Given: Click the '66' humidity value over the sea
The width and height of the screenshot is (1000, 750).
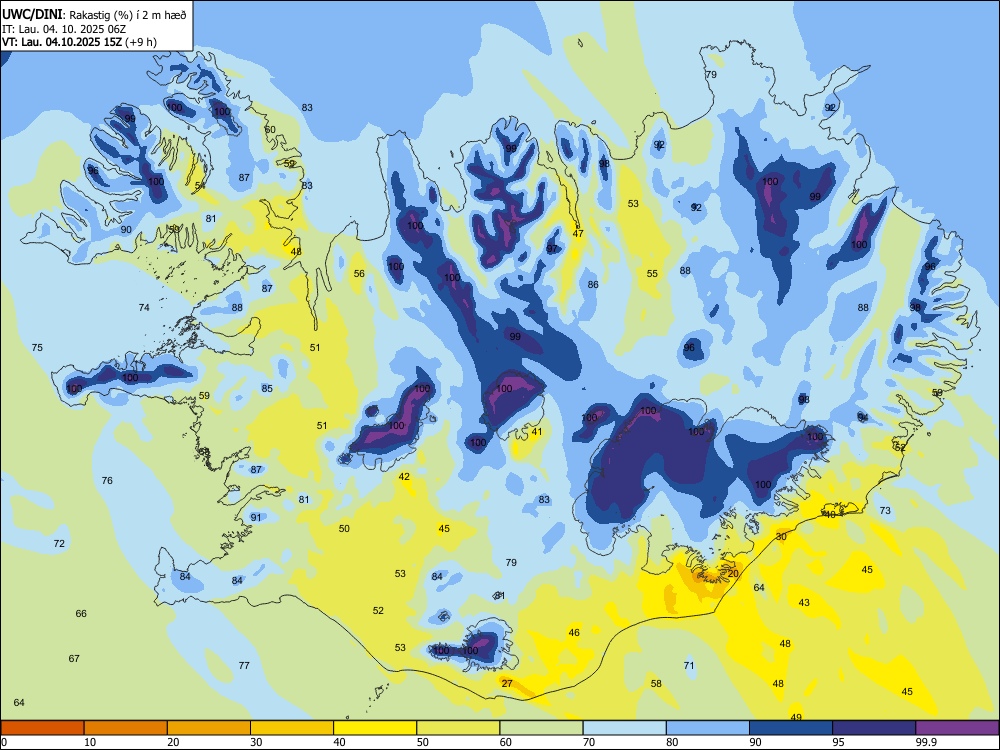Looking at the screenshot, I should pos(81,614).
